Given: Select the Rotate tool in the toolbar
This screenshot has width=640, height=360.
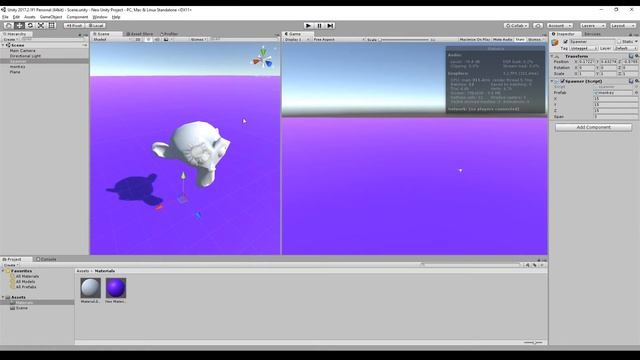Looking at the screenshot, I should [x=30, y=25].
